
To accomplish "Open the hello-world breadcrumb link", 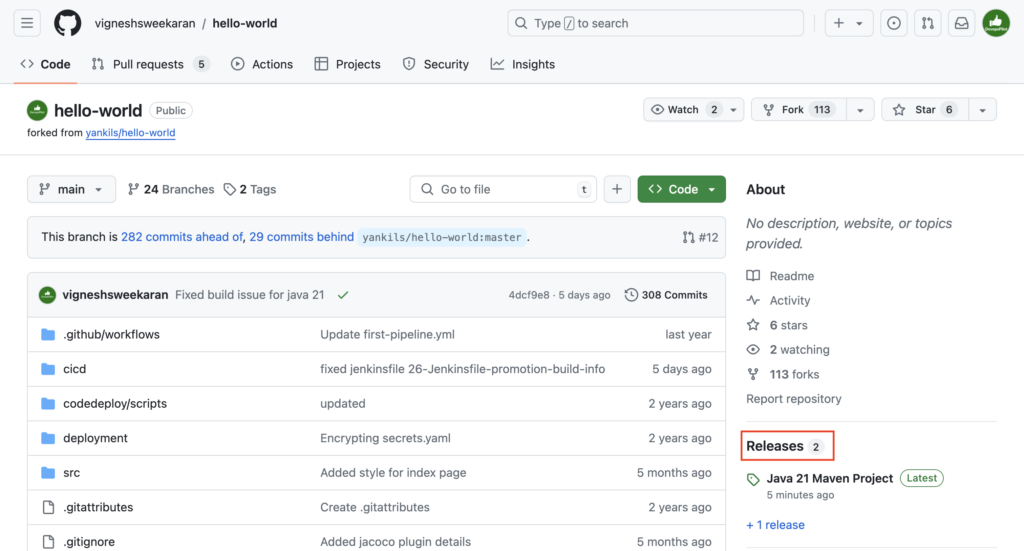I will pos(245,24).
